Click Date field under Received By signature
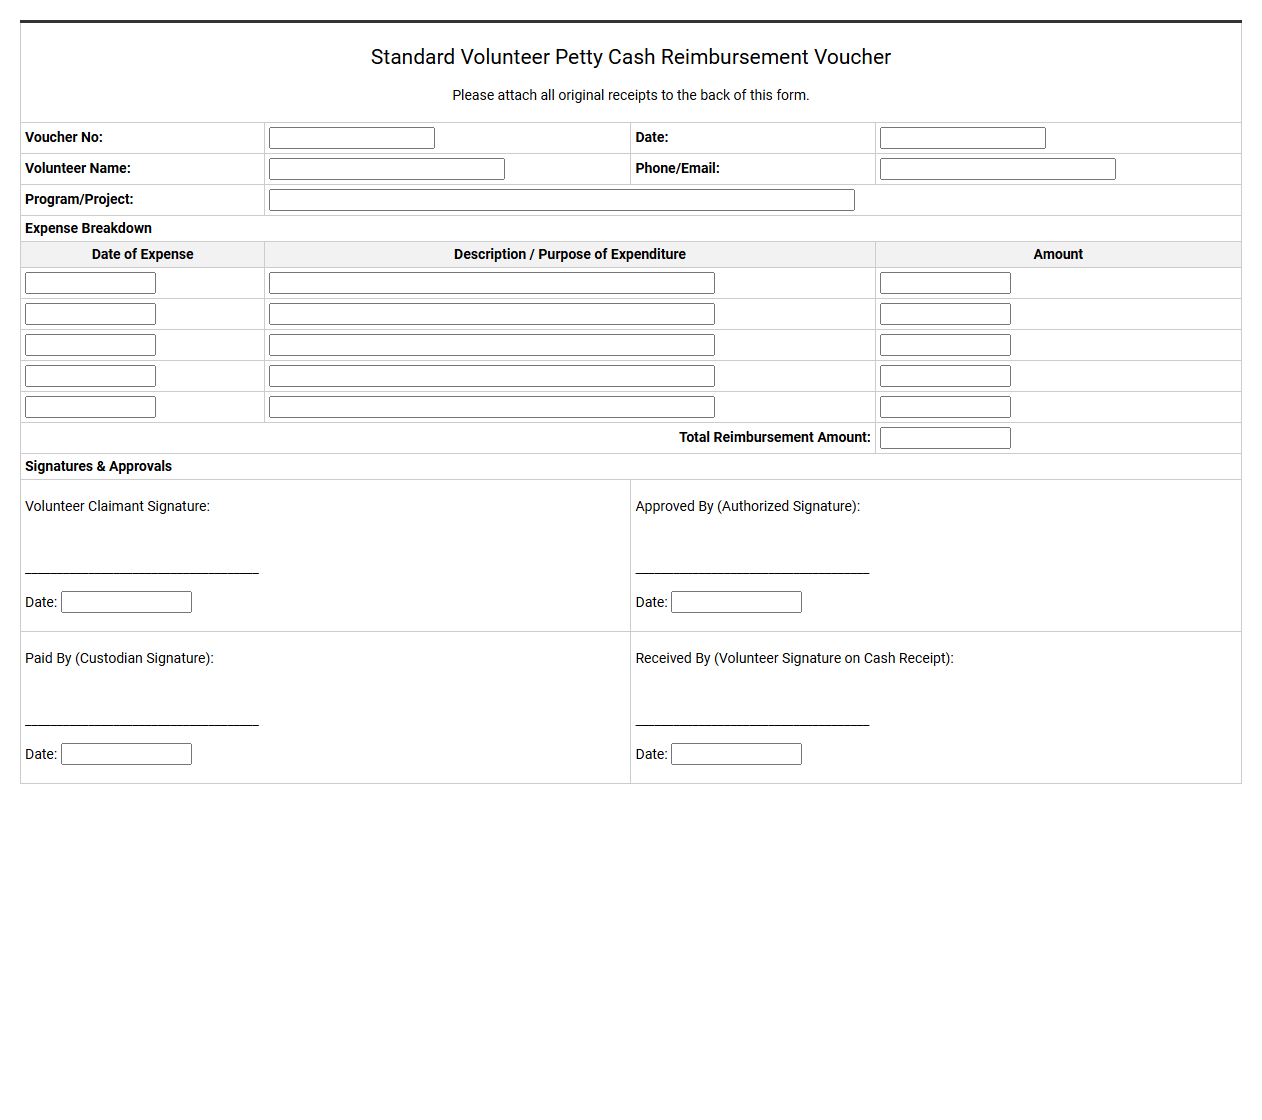This screenshot has width=1262, height=1120. tap(736, 754)
